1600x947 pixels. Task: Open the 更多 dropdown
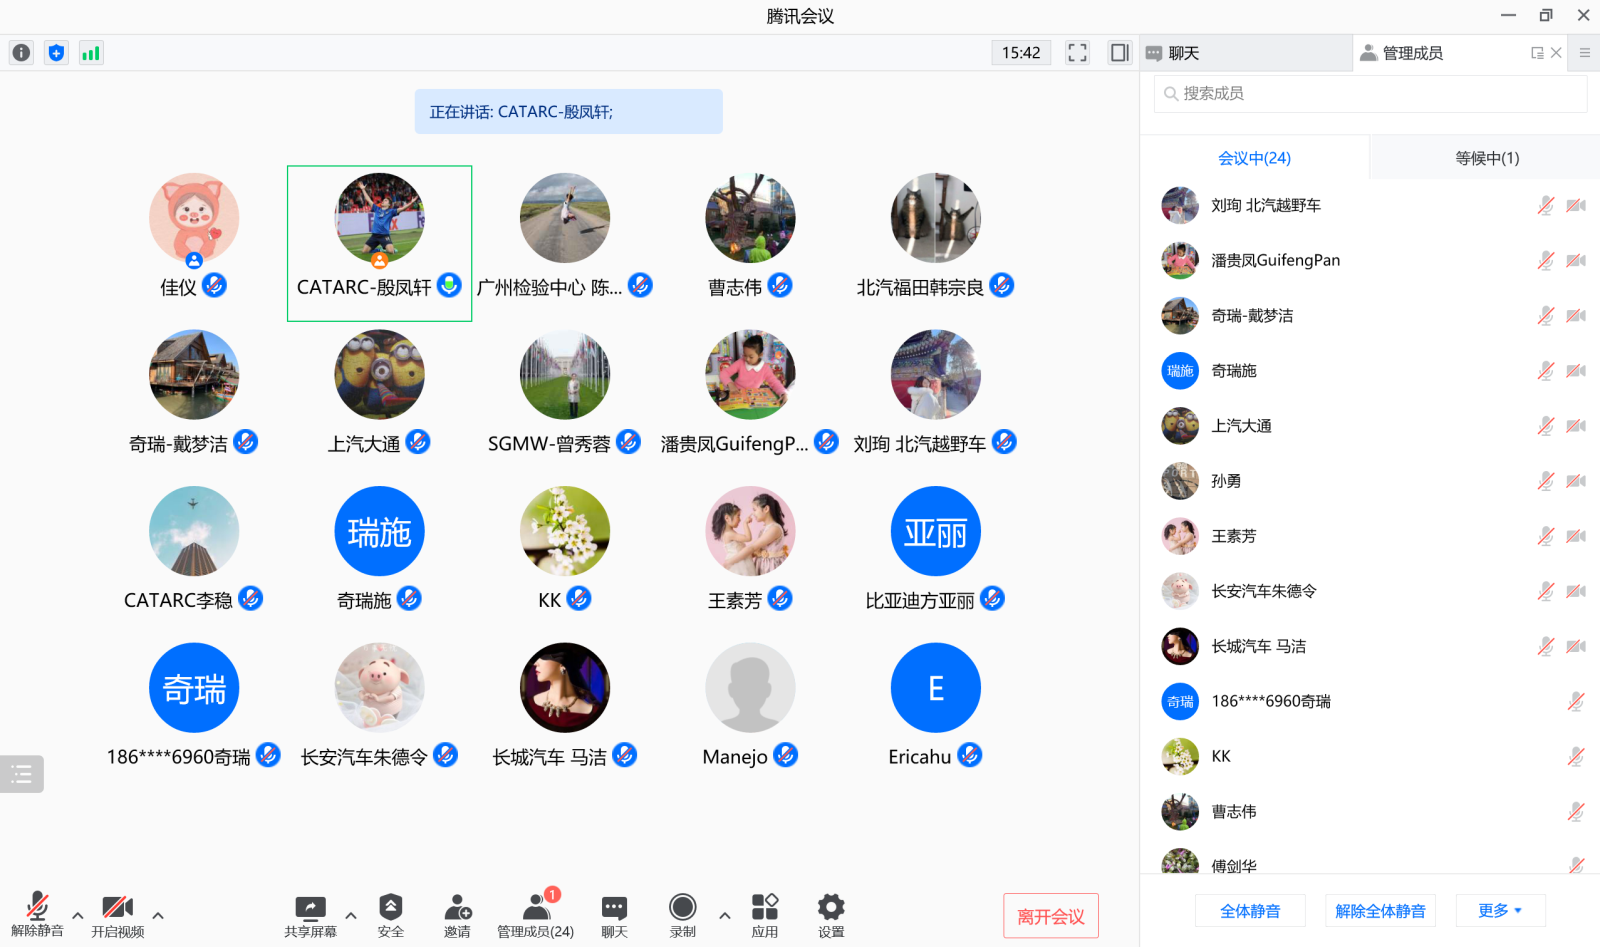(x=1500, y=911)
